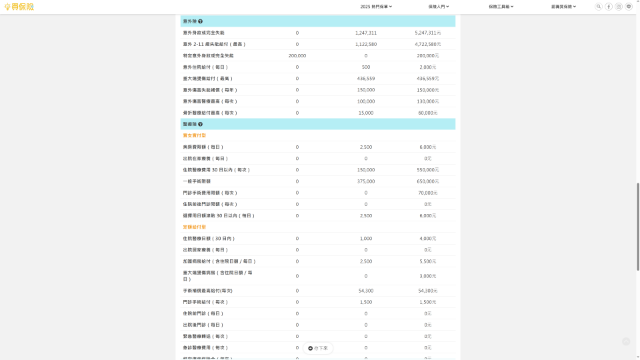Click the total 650,000元
640x360 pixels.
point(428,181)
